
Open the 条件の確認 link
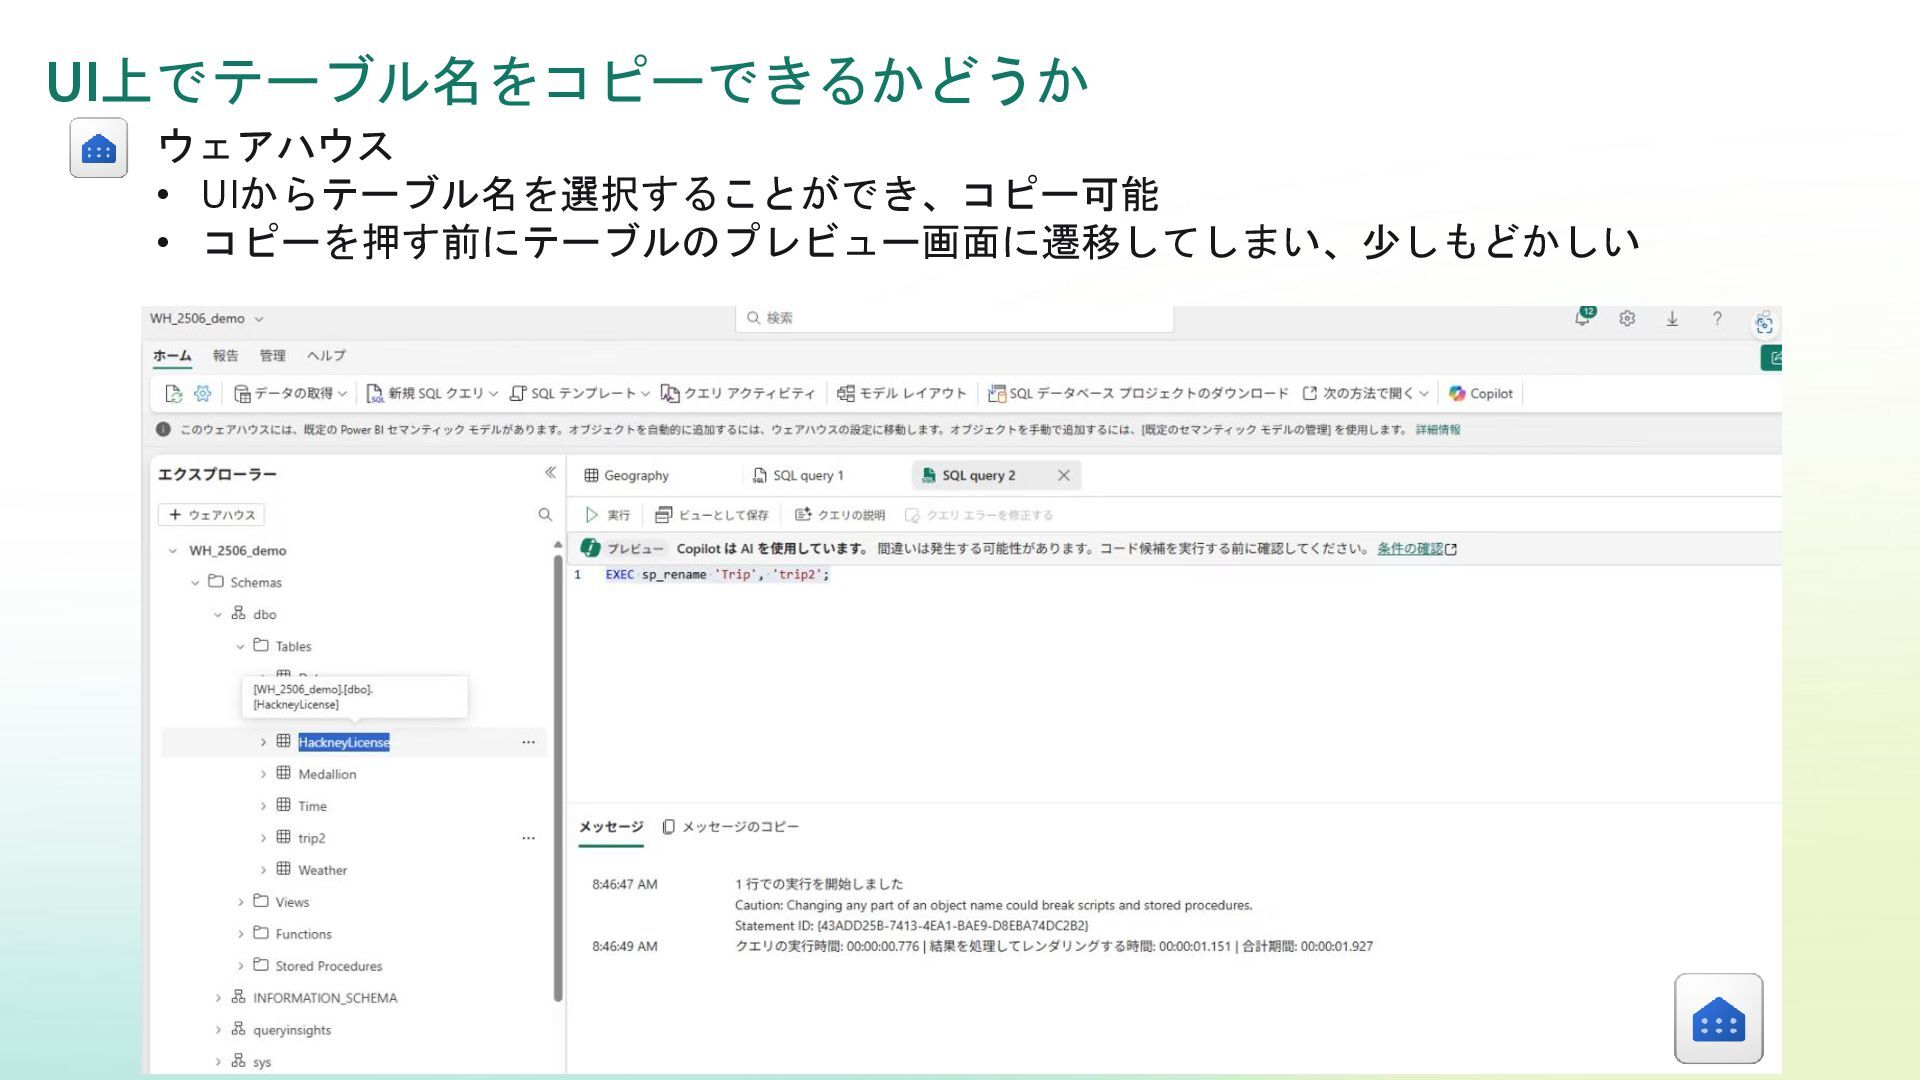coord(1417,549)
